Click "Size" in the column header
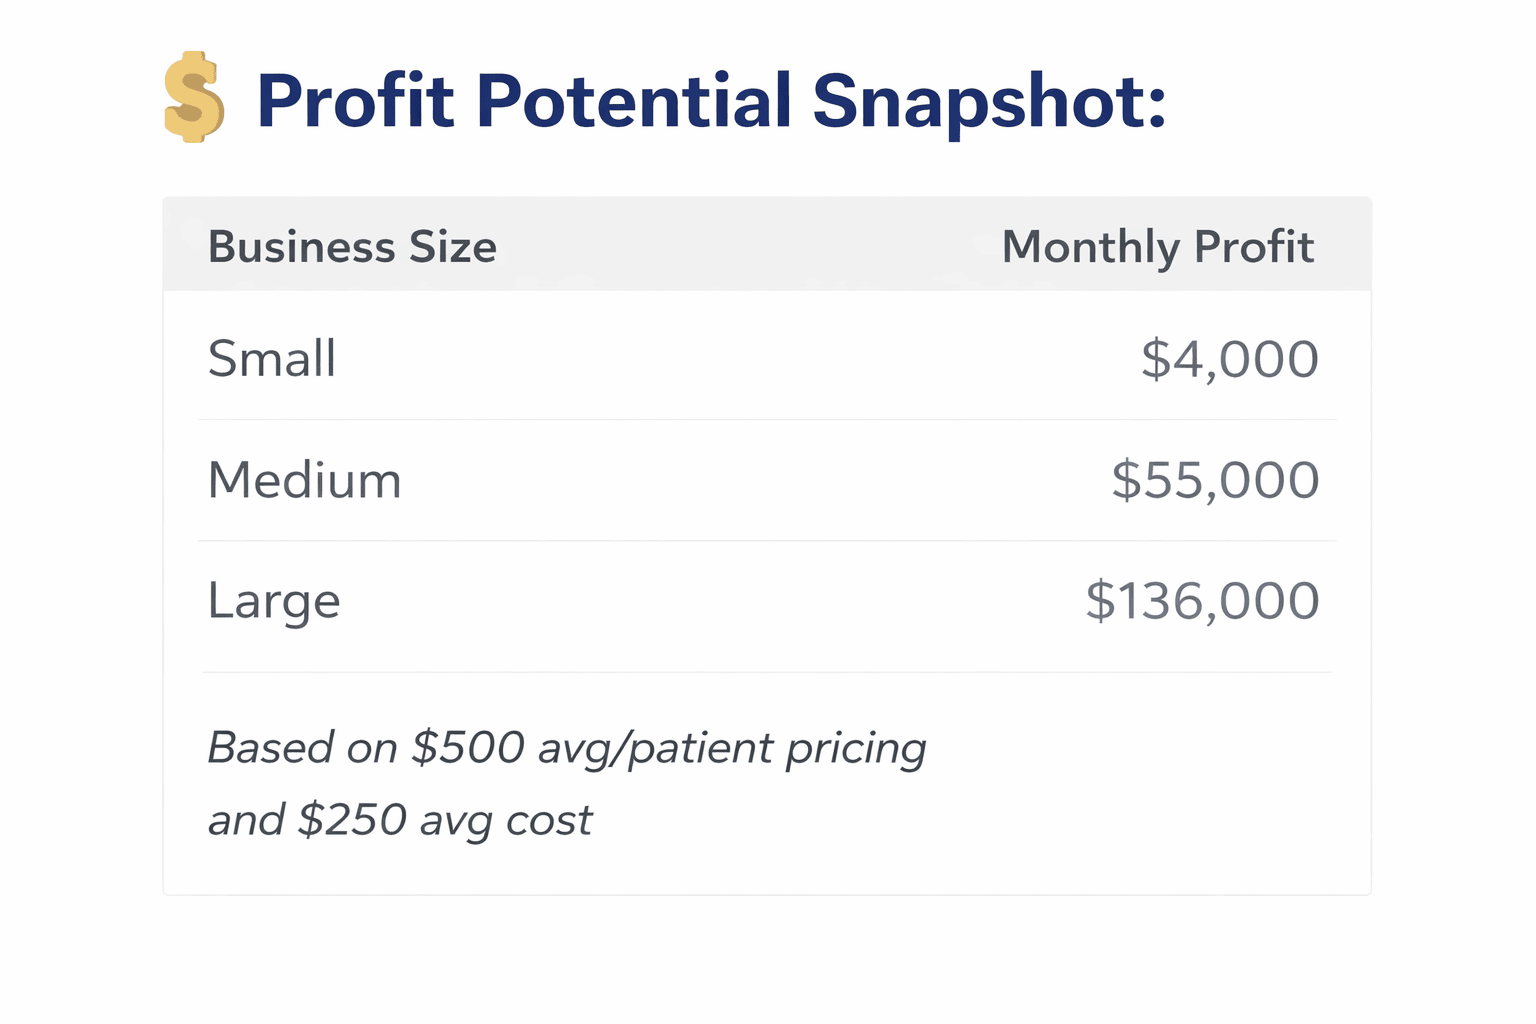This screenshot has width=1536, height=1024. point(453,247)
